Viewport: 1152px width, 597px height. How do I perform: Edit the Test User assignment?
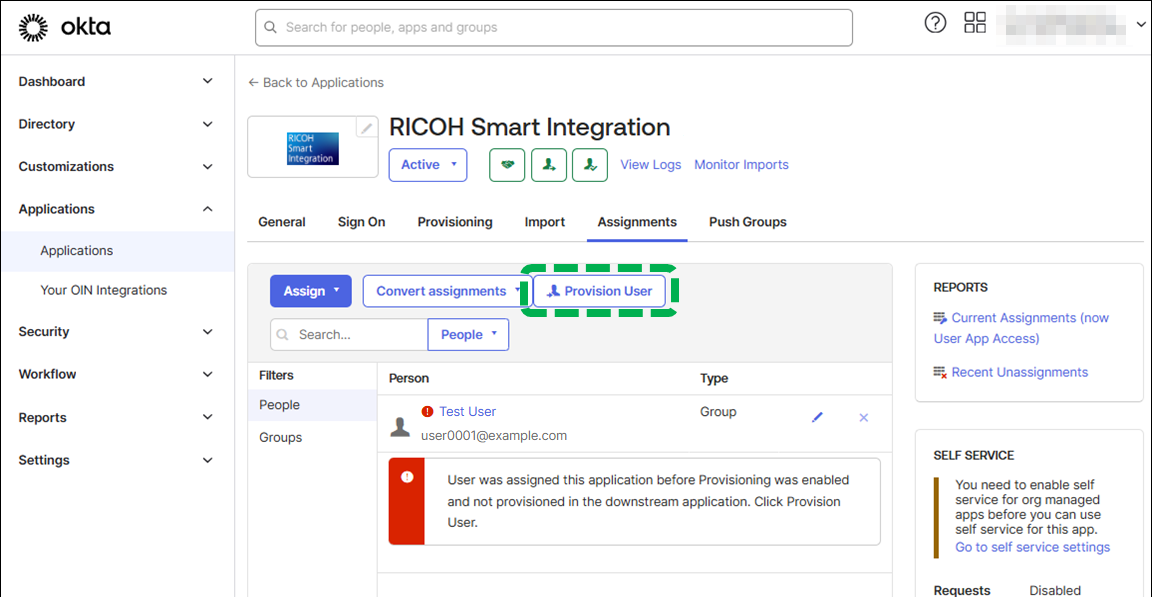click(x=817, y=417)
